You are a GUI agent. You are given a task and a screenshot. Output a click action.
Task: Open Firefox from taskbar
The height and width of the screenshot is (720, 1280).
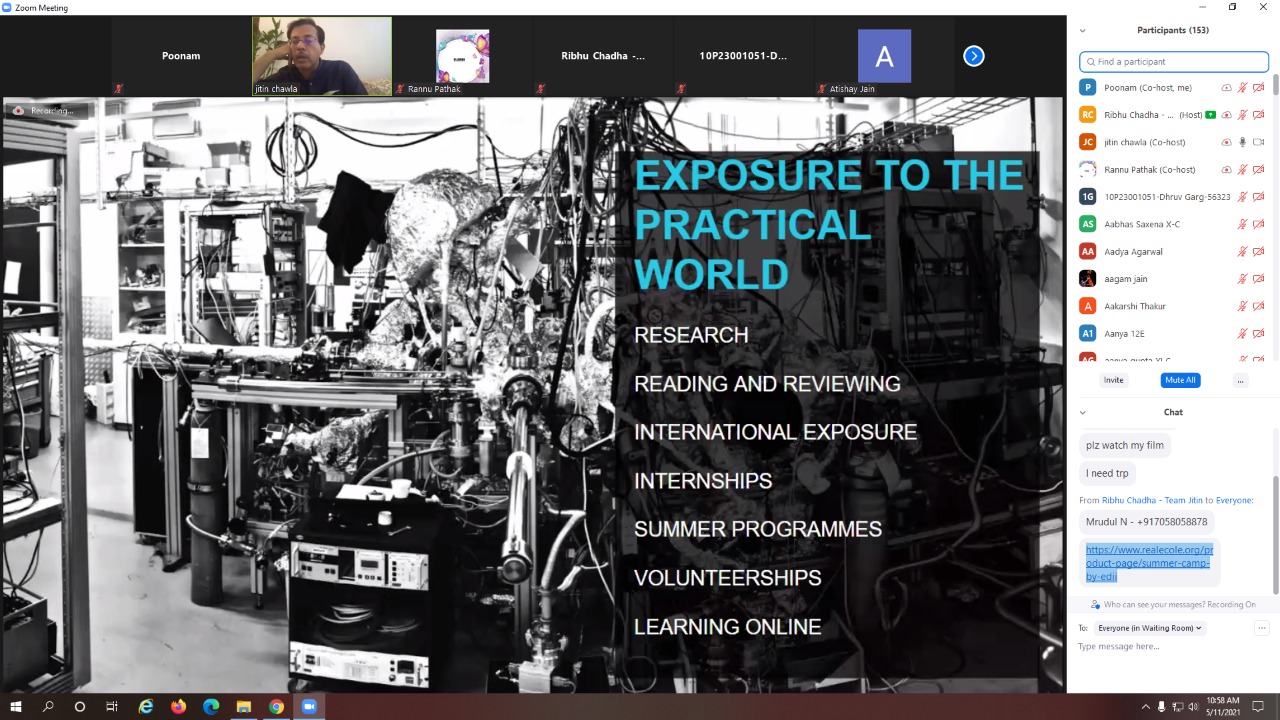coord(178,706)
